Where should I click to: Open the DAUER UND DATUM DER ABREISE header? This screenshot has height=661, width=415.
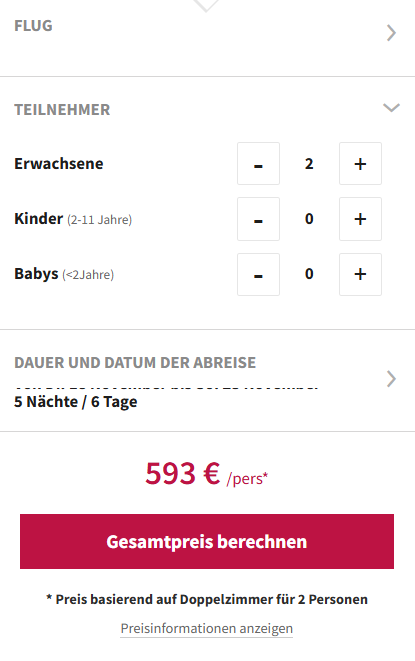[x=135, y=363]
